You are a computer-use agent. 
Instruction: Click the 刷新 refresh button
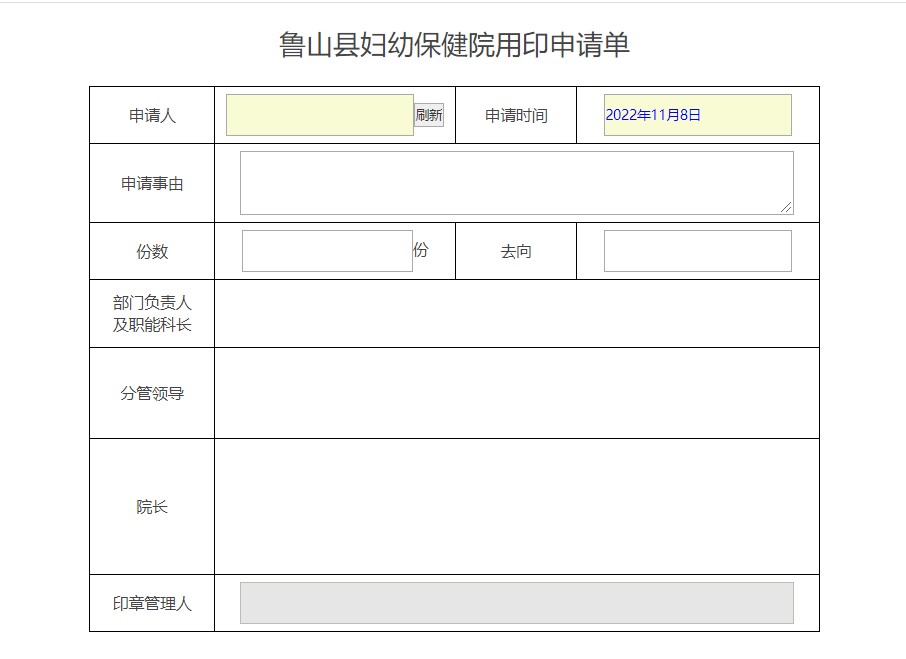(x=429, y=115)
